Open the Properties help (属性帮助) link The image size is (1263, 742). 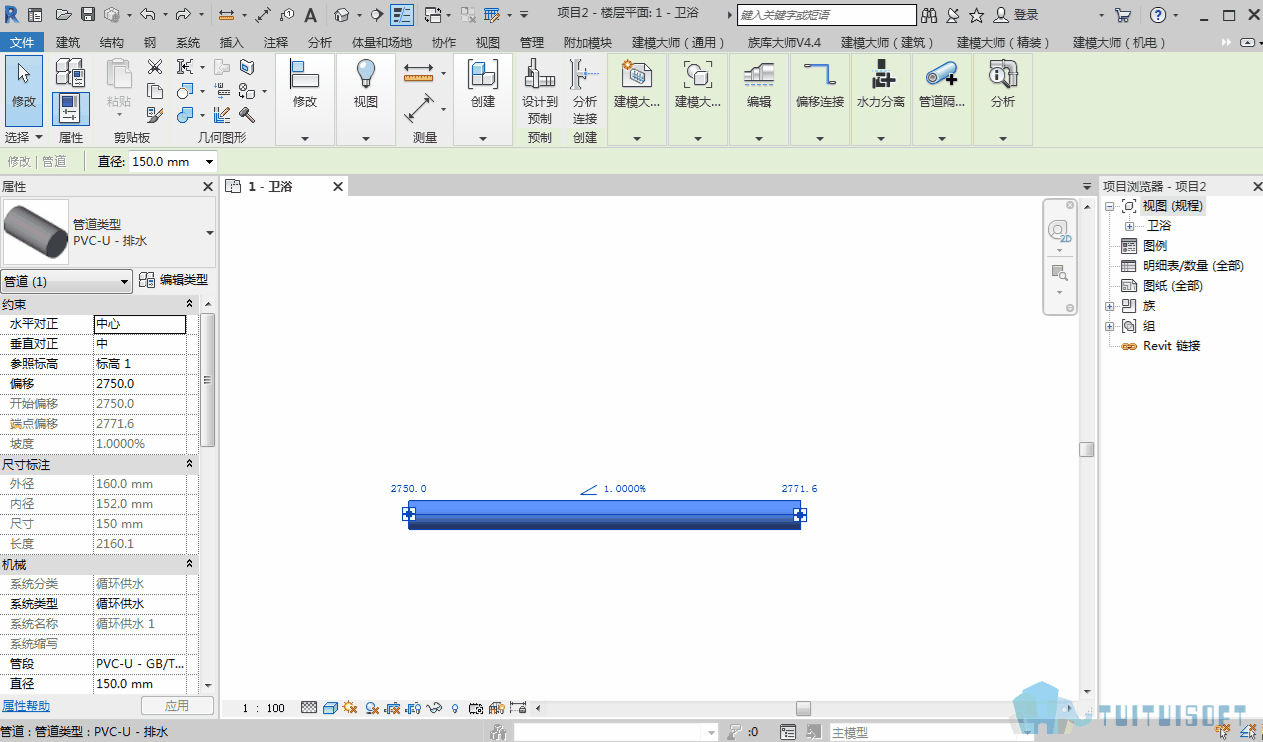coord(26,706)
